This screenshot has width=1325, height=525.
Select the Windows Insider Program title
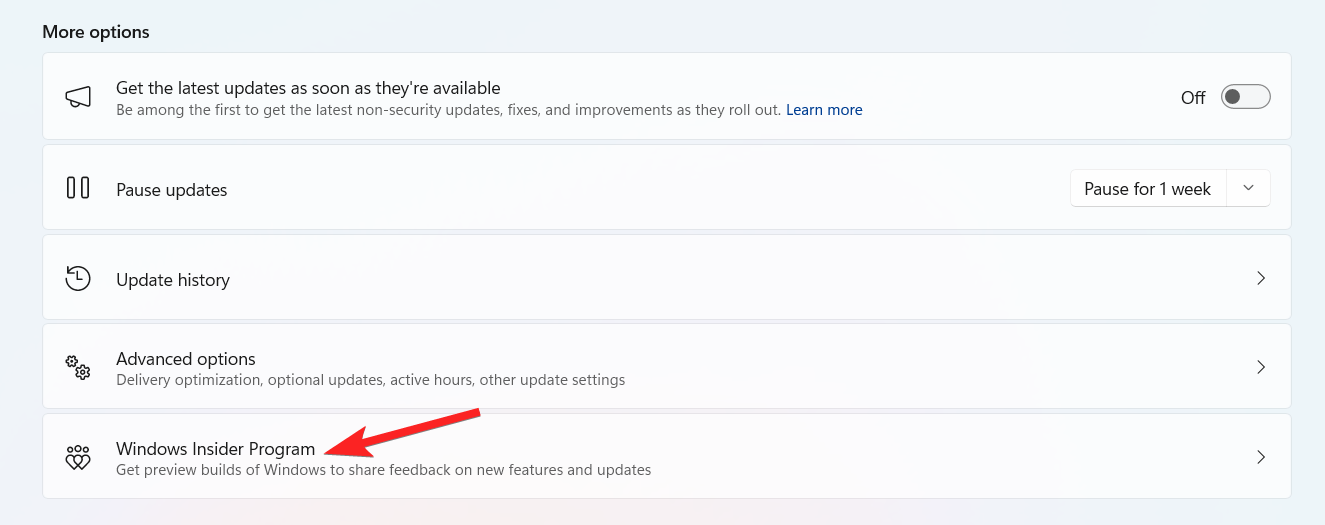[215, 449]
